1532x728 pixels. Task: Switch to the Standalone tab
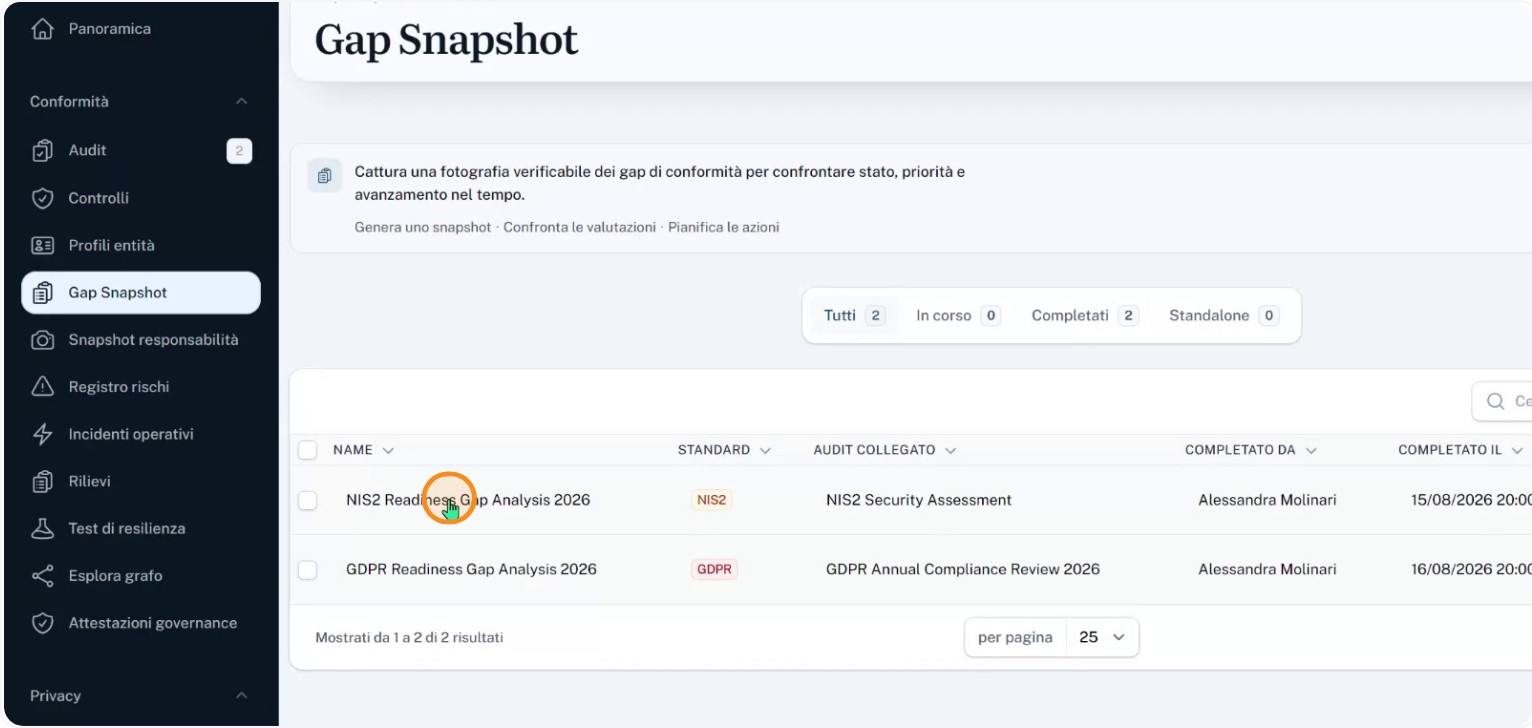click(x=1224, y=316)
